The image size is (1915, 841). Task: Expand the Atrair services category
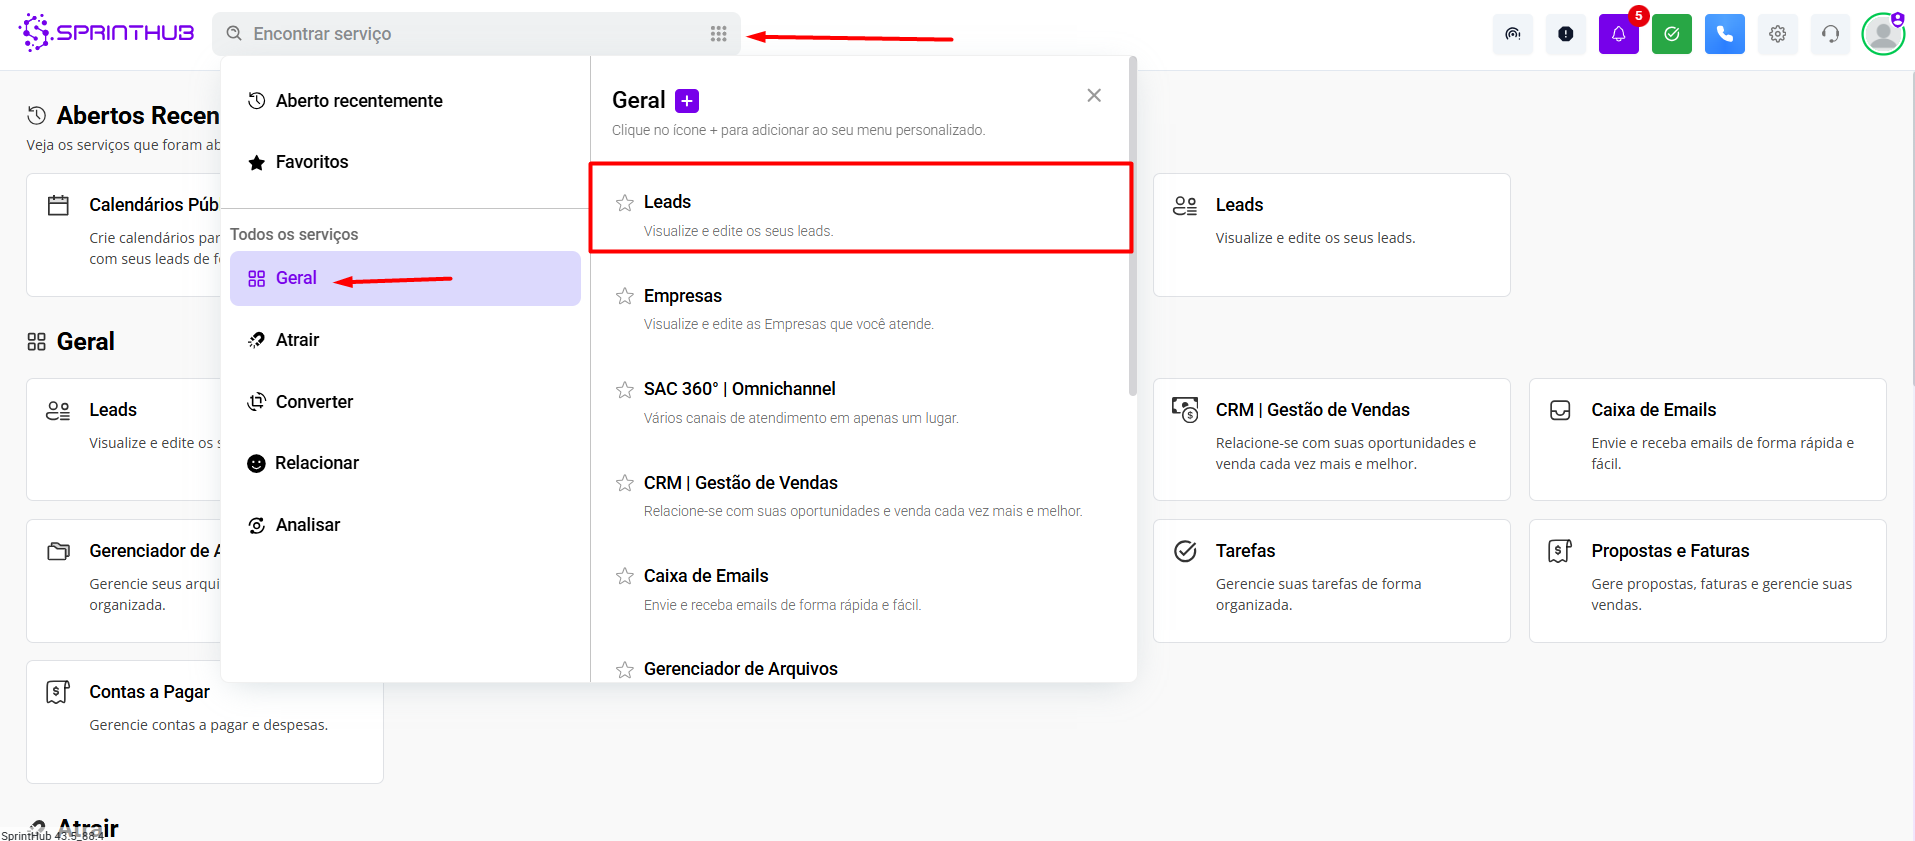pyautogui.click(x=297, y=340)
